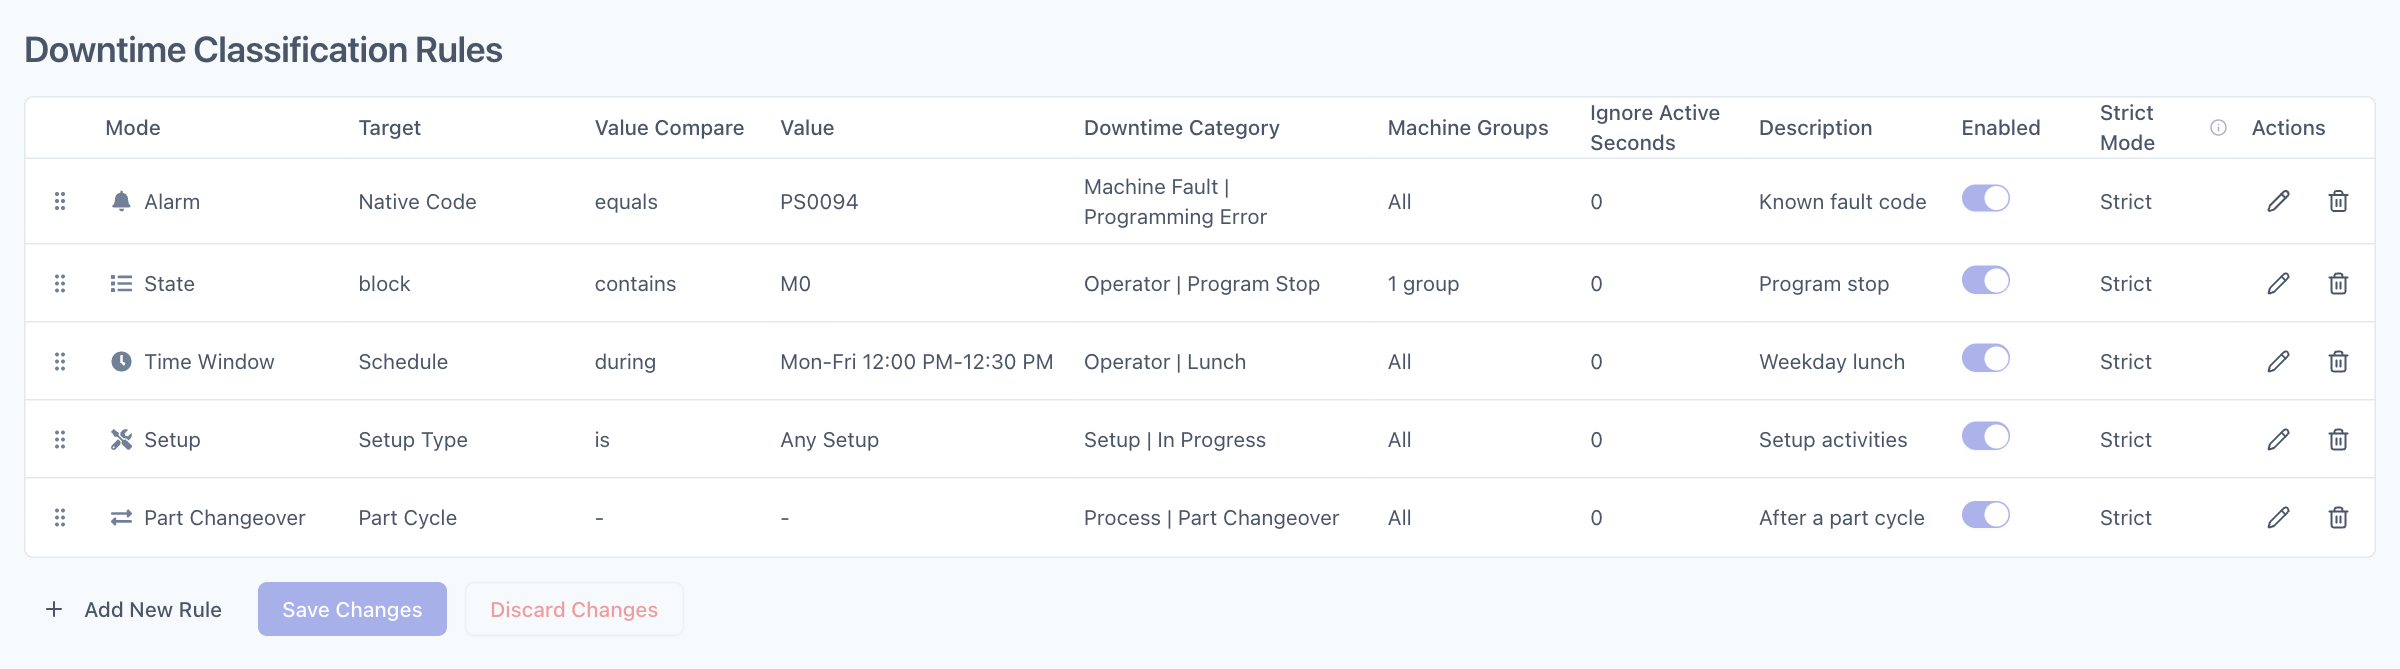Click the clock icon beside Time Window
This screenshot has height=669, width=2400.
pyautogui.click(x=121, y=361)
